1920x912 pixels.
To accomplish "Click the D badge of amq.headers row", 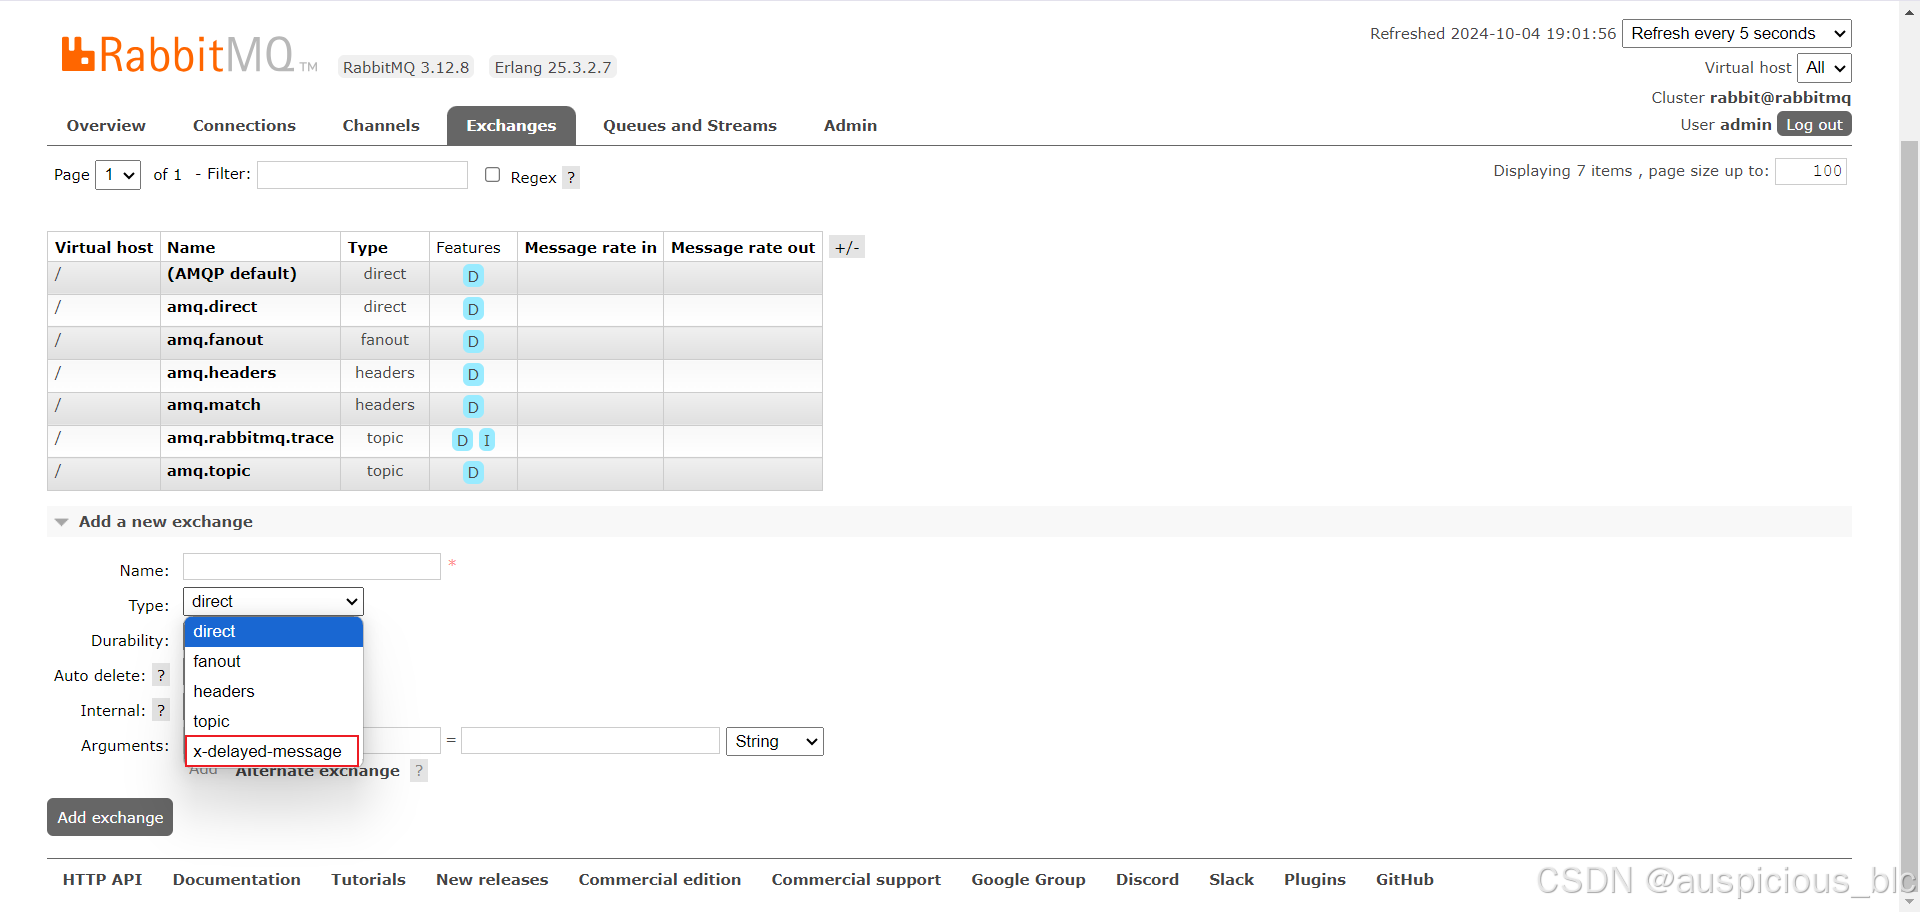I will (473, 374).
